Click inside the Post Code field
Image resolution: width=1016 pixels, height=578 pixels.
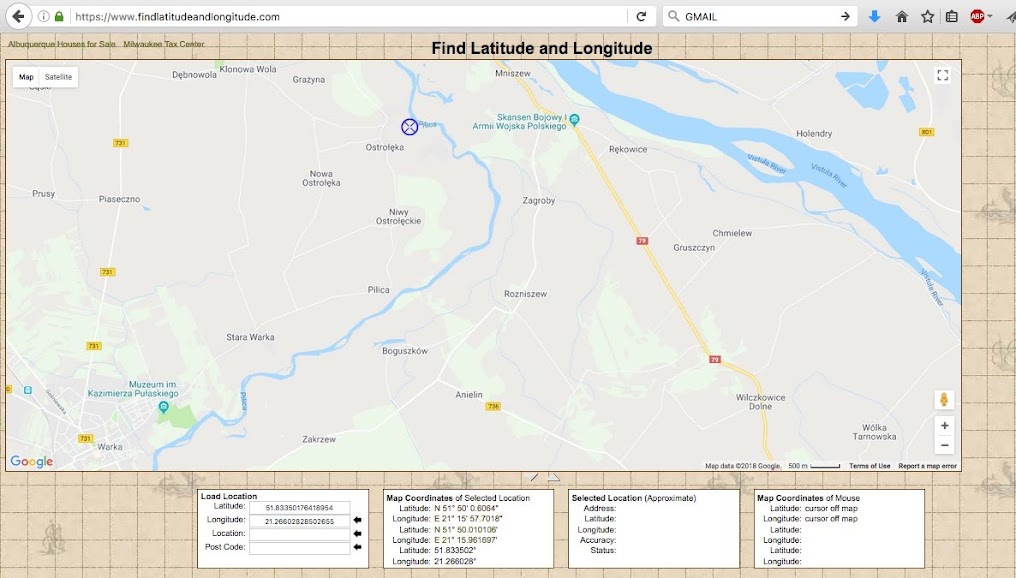click(299, 548)
